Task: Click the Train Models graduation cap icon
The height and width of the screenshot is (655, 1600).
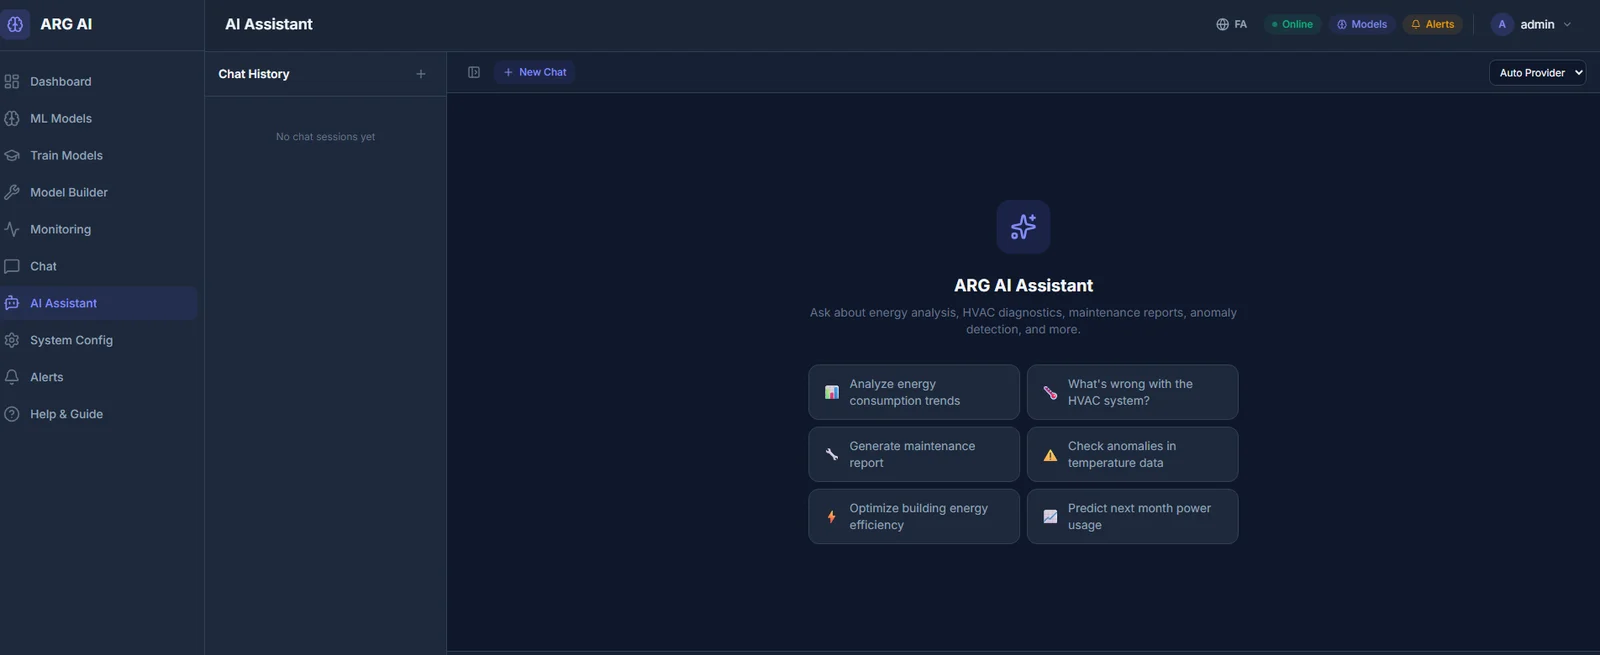Action: click(x=12, y=155)
